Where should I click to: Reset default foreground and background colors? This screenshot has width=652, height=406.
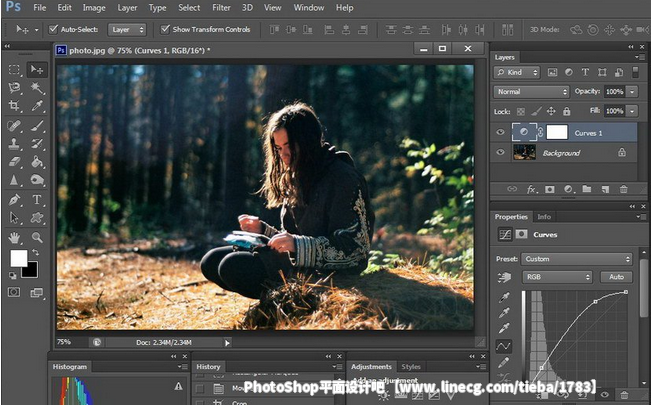[13, 275]
